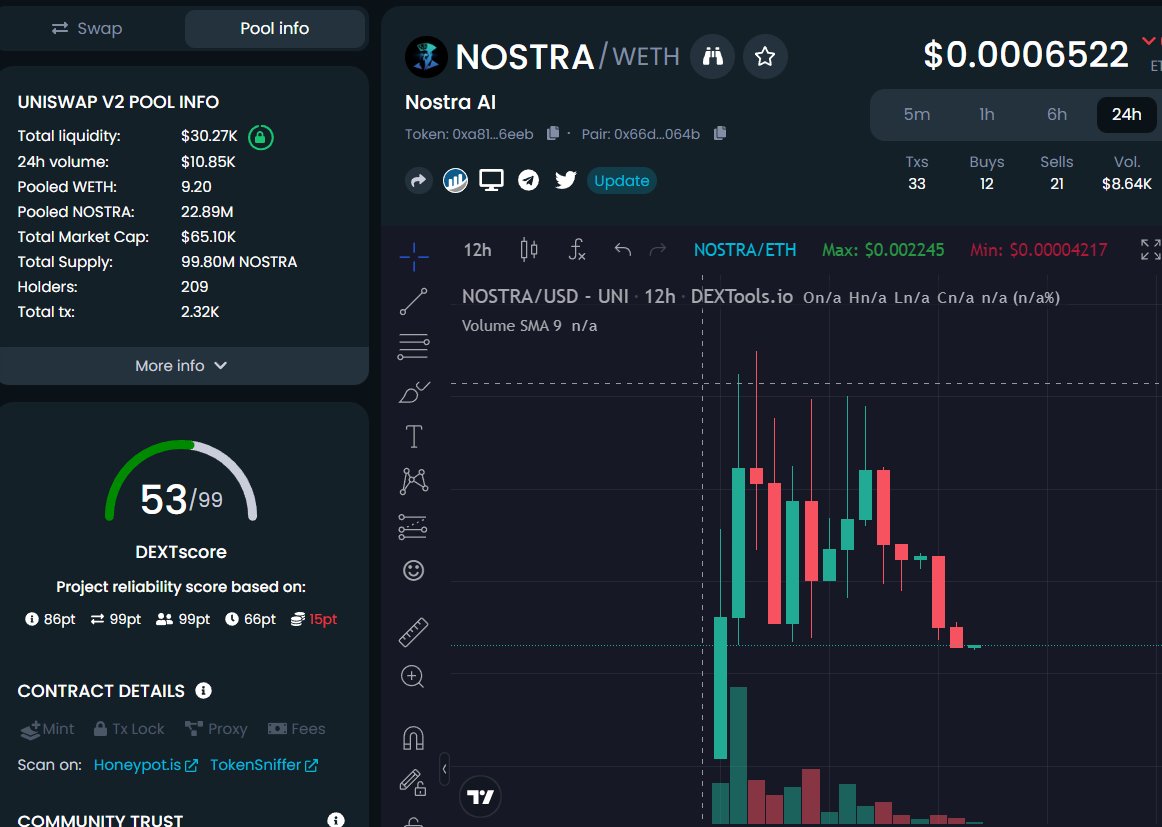Screen dimensions: 1162x827
Task: Toggle fullscreen chart mode
Action: tap(1150, 250)
